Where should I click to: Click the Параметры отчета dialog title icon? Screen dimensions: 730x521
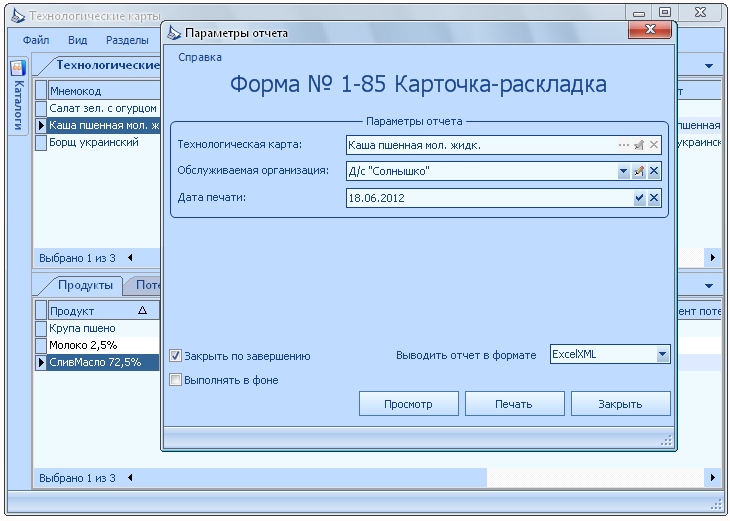[174, 33]
